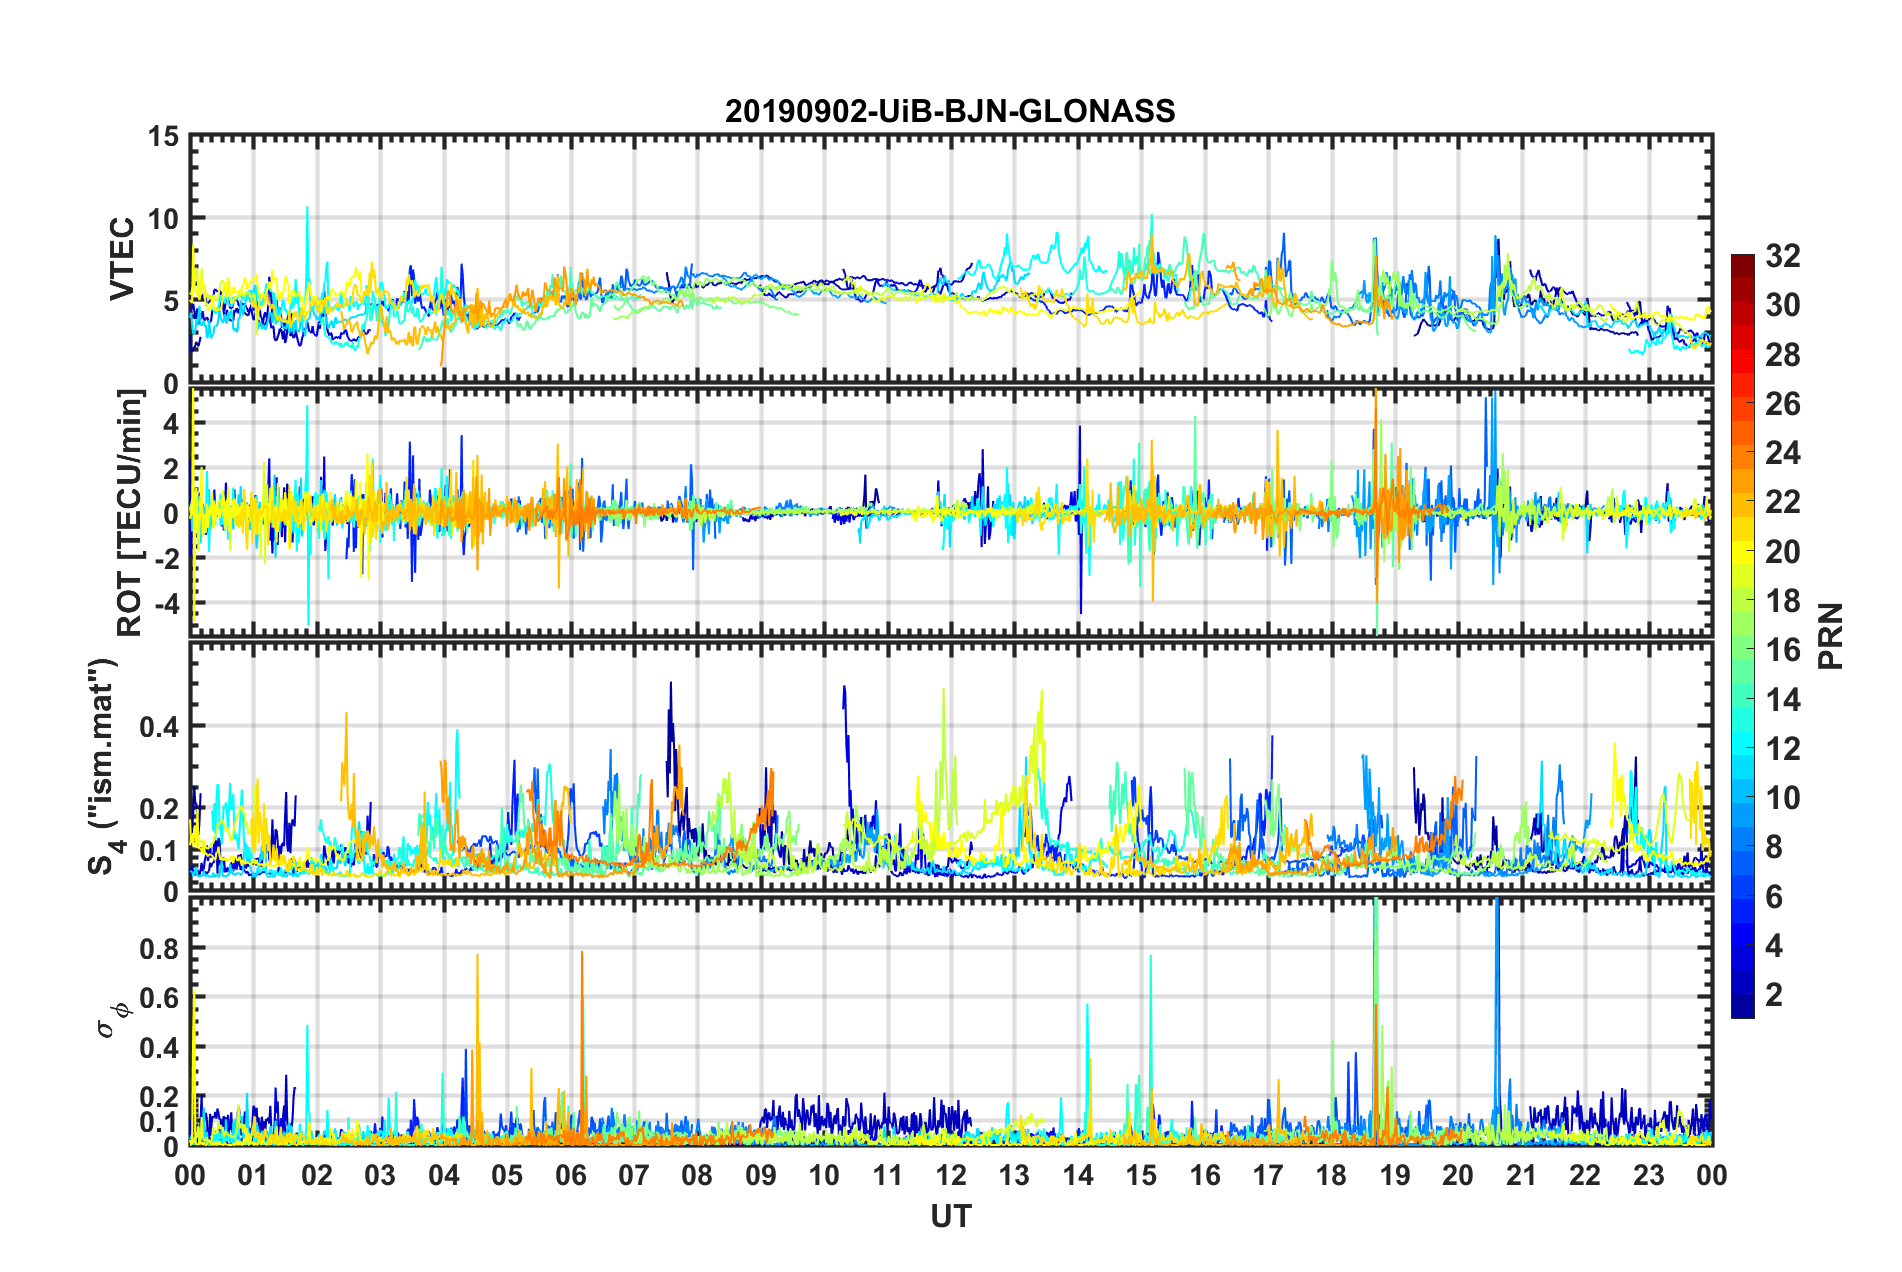
Task: Pick UT axis tick label 09
Action: [x=761, y=1175]
